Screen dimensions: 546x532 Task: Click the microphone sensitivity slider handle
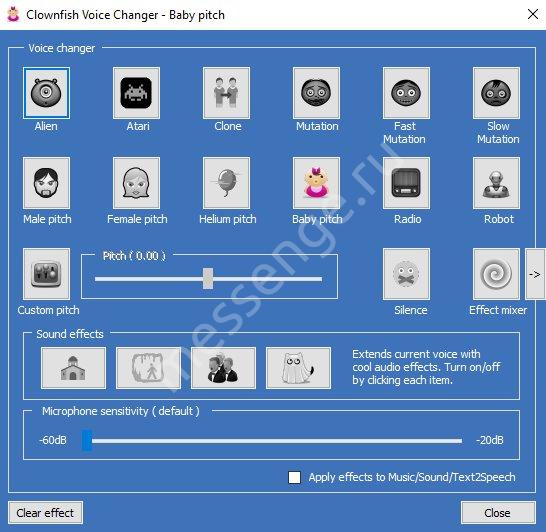[x=87, y=440]
